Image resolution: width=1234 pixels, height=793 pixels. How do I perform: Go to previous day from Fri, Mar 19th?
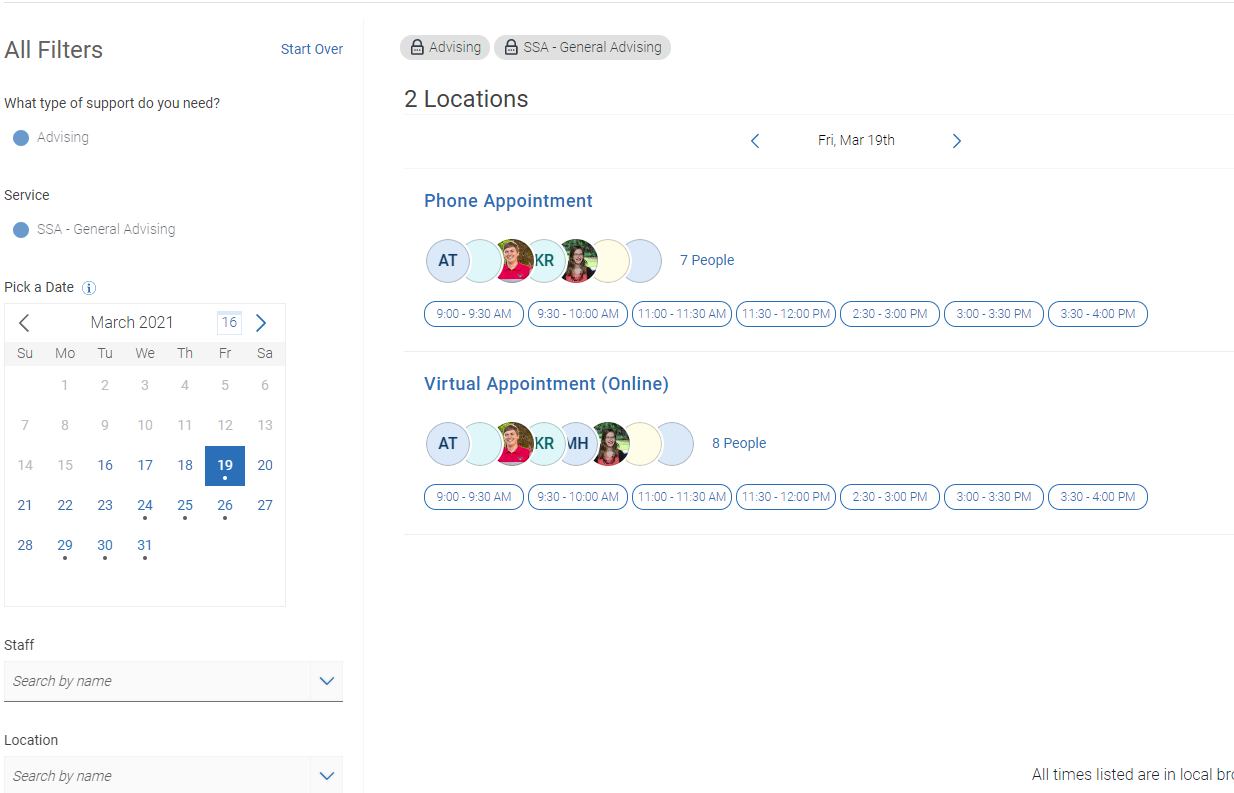[x=755, y=141]
